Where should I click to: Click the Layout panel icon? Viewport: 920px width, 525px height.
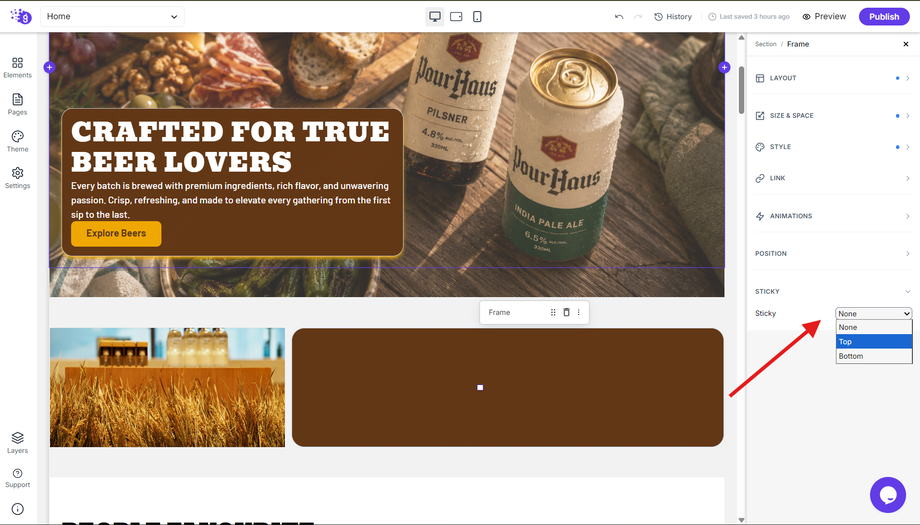[760, 78]
